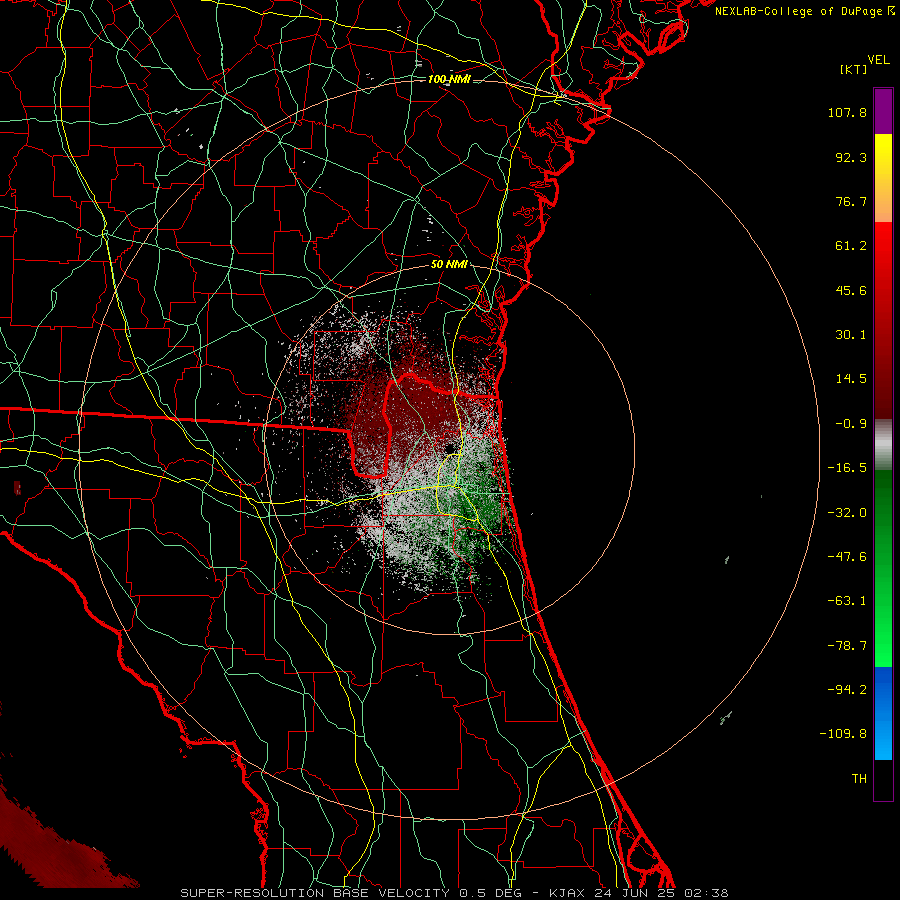The height and width of the screenshot is (900, 900).
Task: Click the -78.7 velocity scale value
Action: [847, 646]
